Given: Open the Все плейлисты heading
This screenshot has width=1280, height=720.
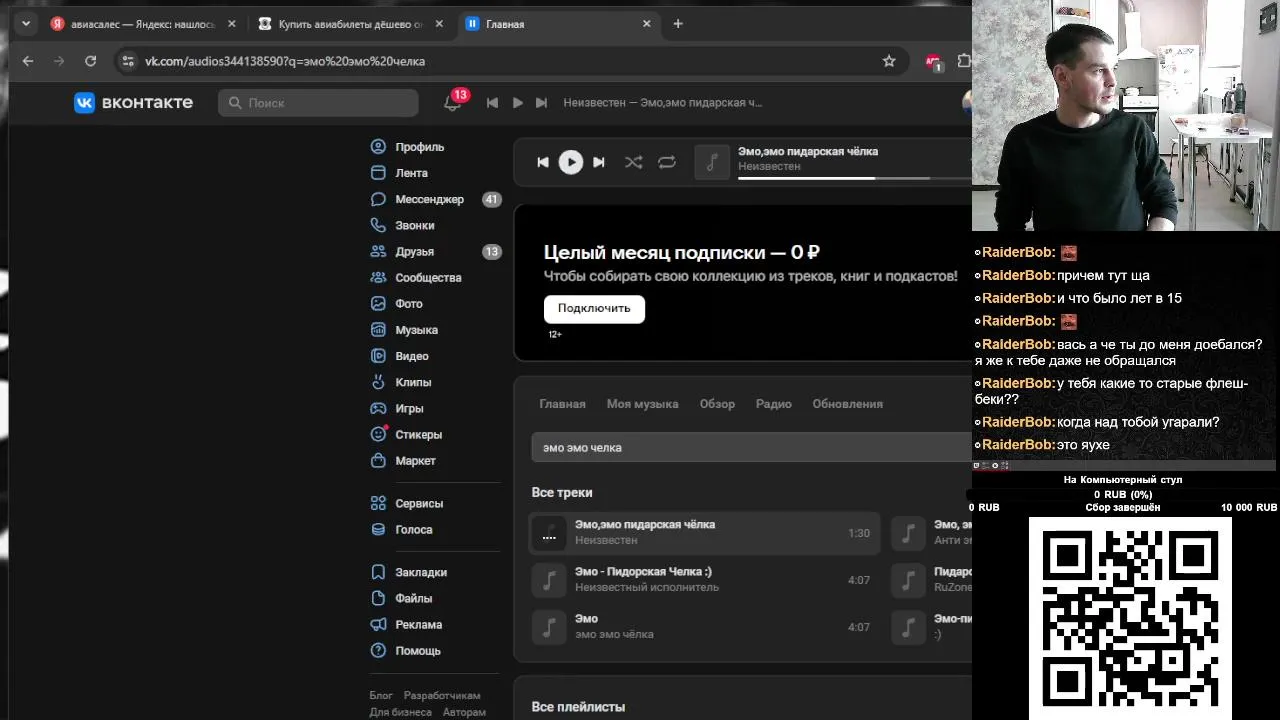Looking at the screenshot, I should point(578,707).
